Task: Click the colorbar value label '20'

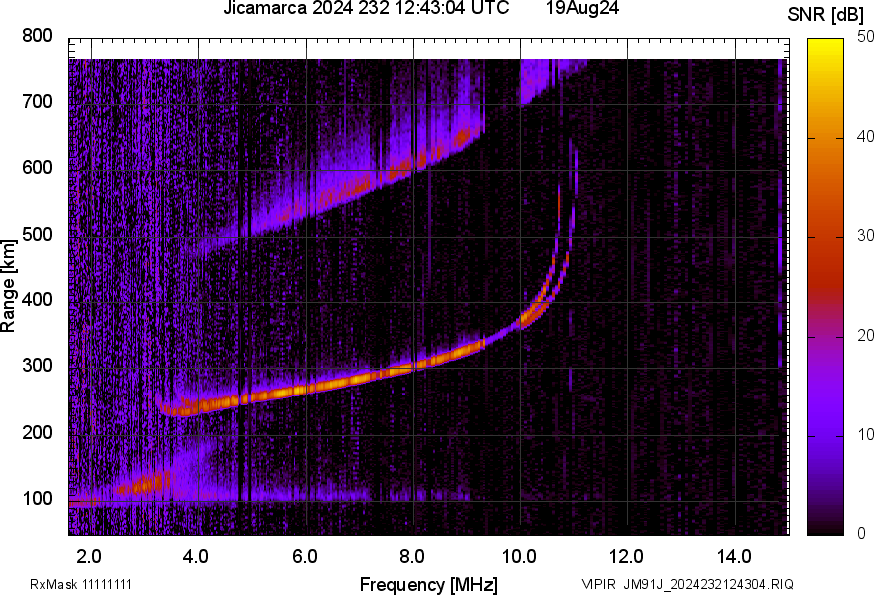Action: pos(865,335)
